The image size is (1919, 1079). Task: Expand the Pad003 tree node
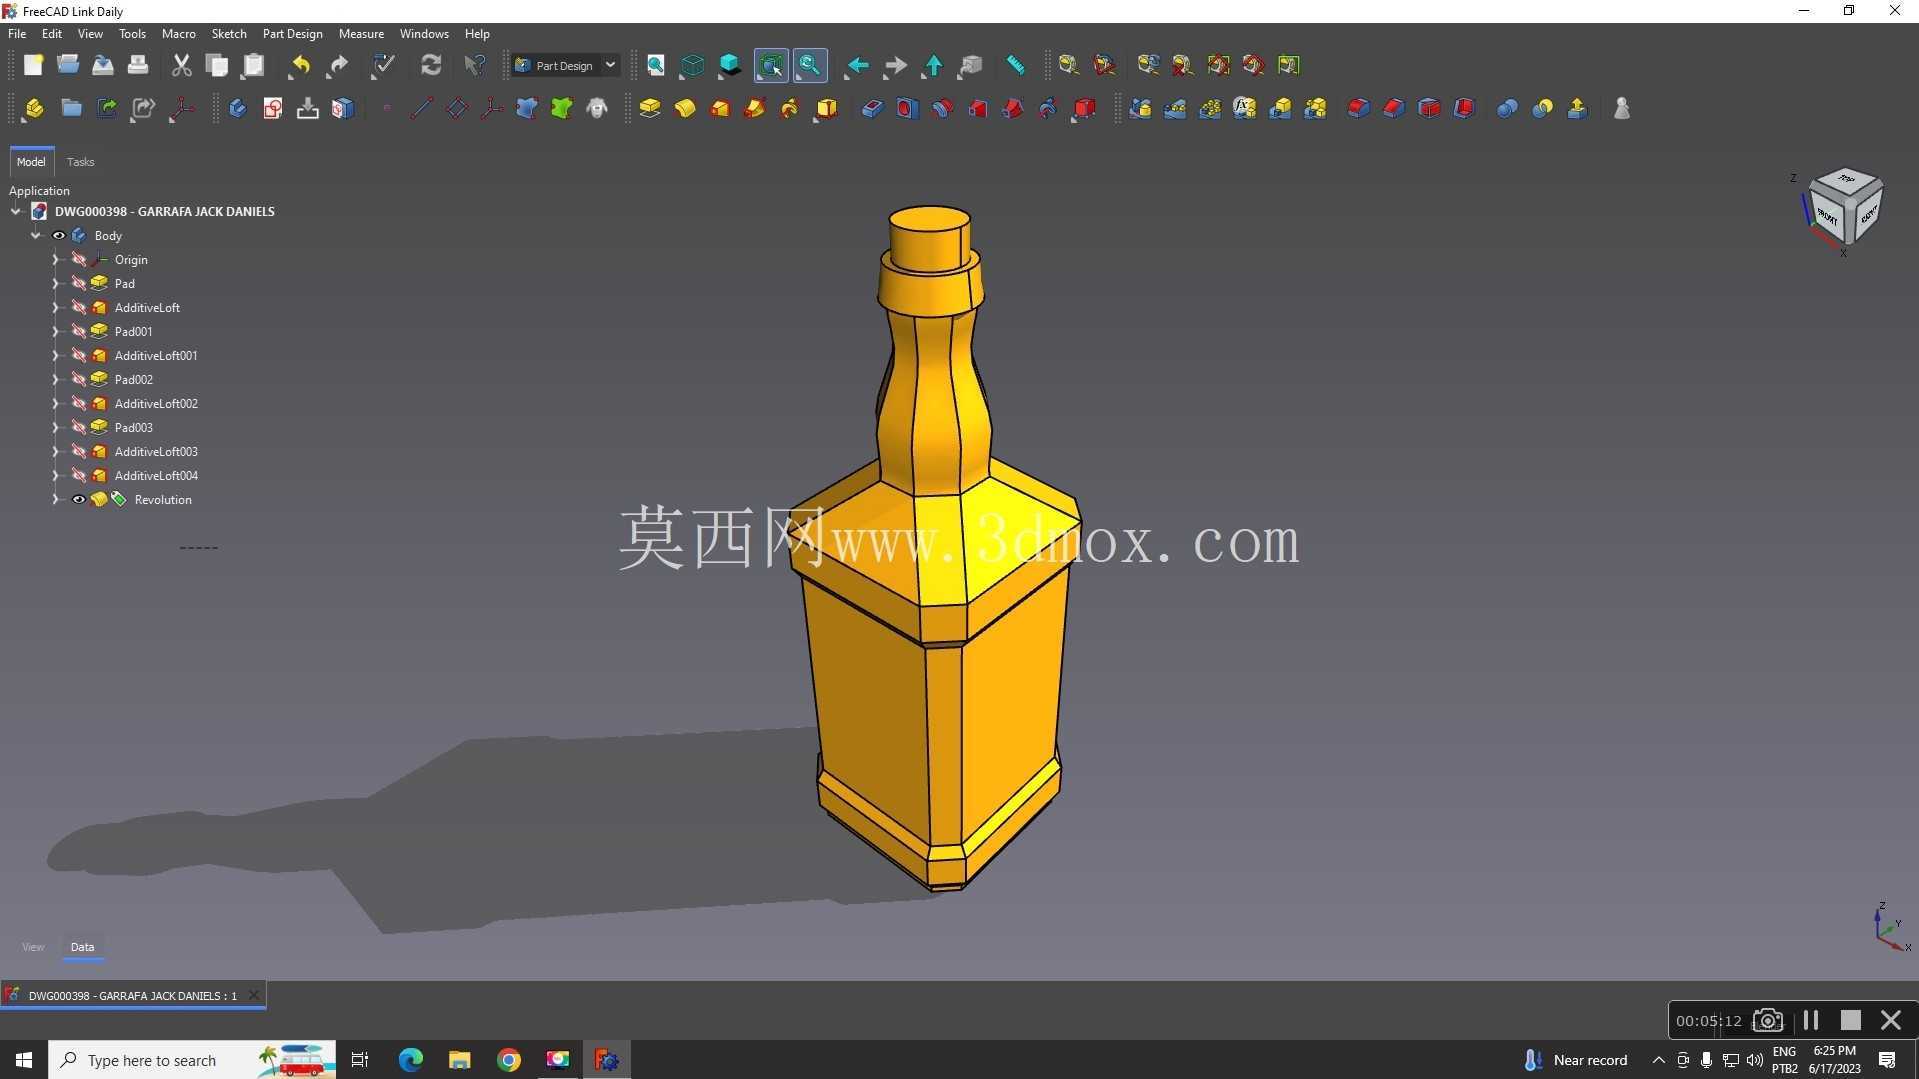point(56,428)
